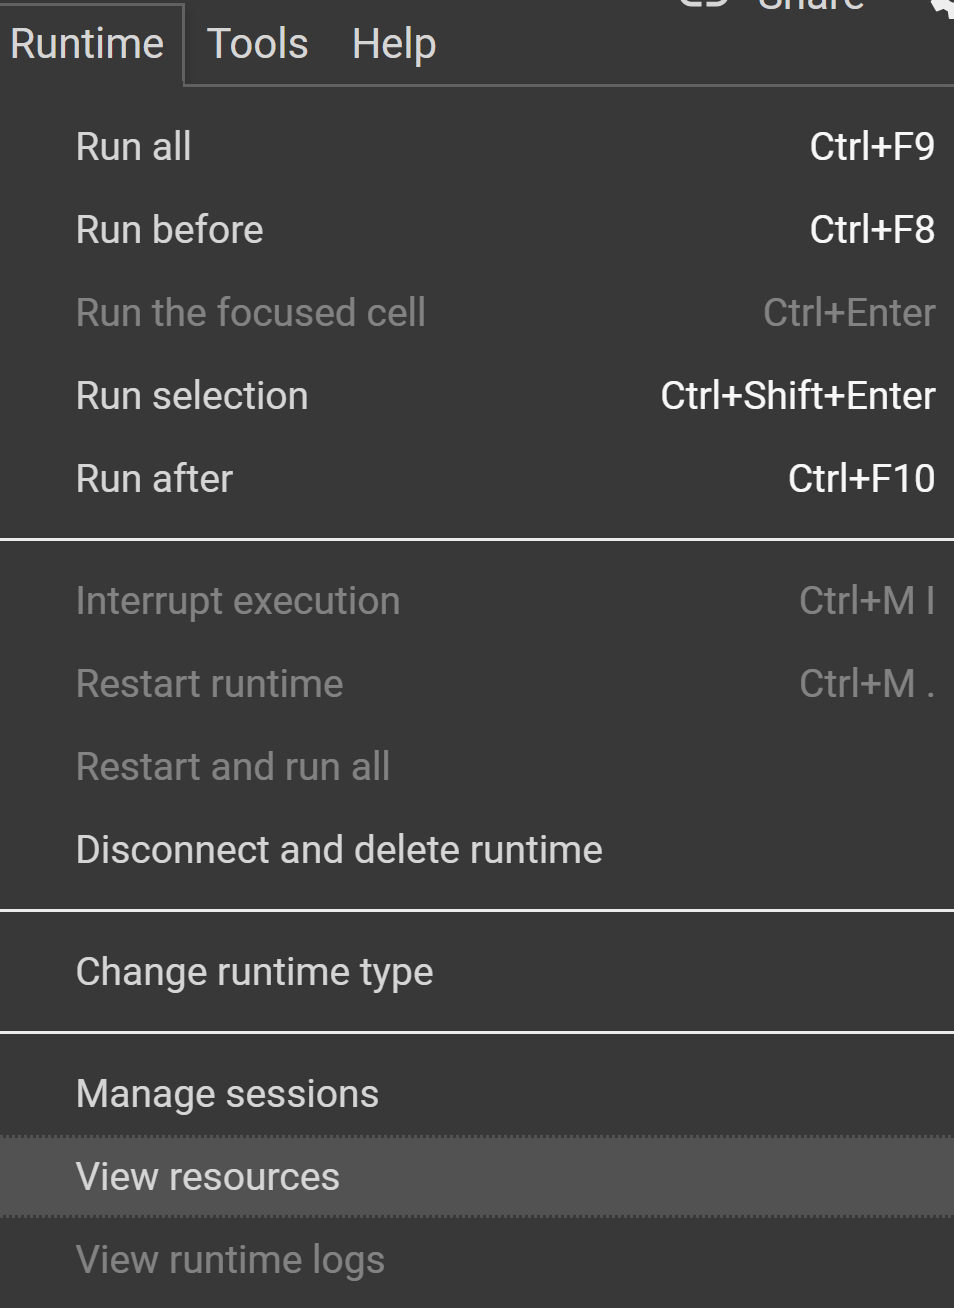
Task: Select Restart runtime
Action: click(209, 683)
